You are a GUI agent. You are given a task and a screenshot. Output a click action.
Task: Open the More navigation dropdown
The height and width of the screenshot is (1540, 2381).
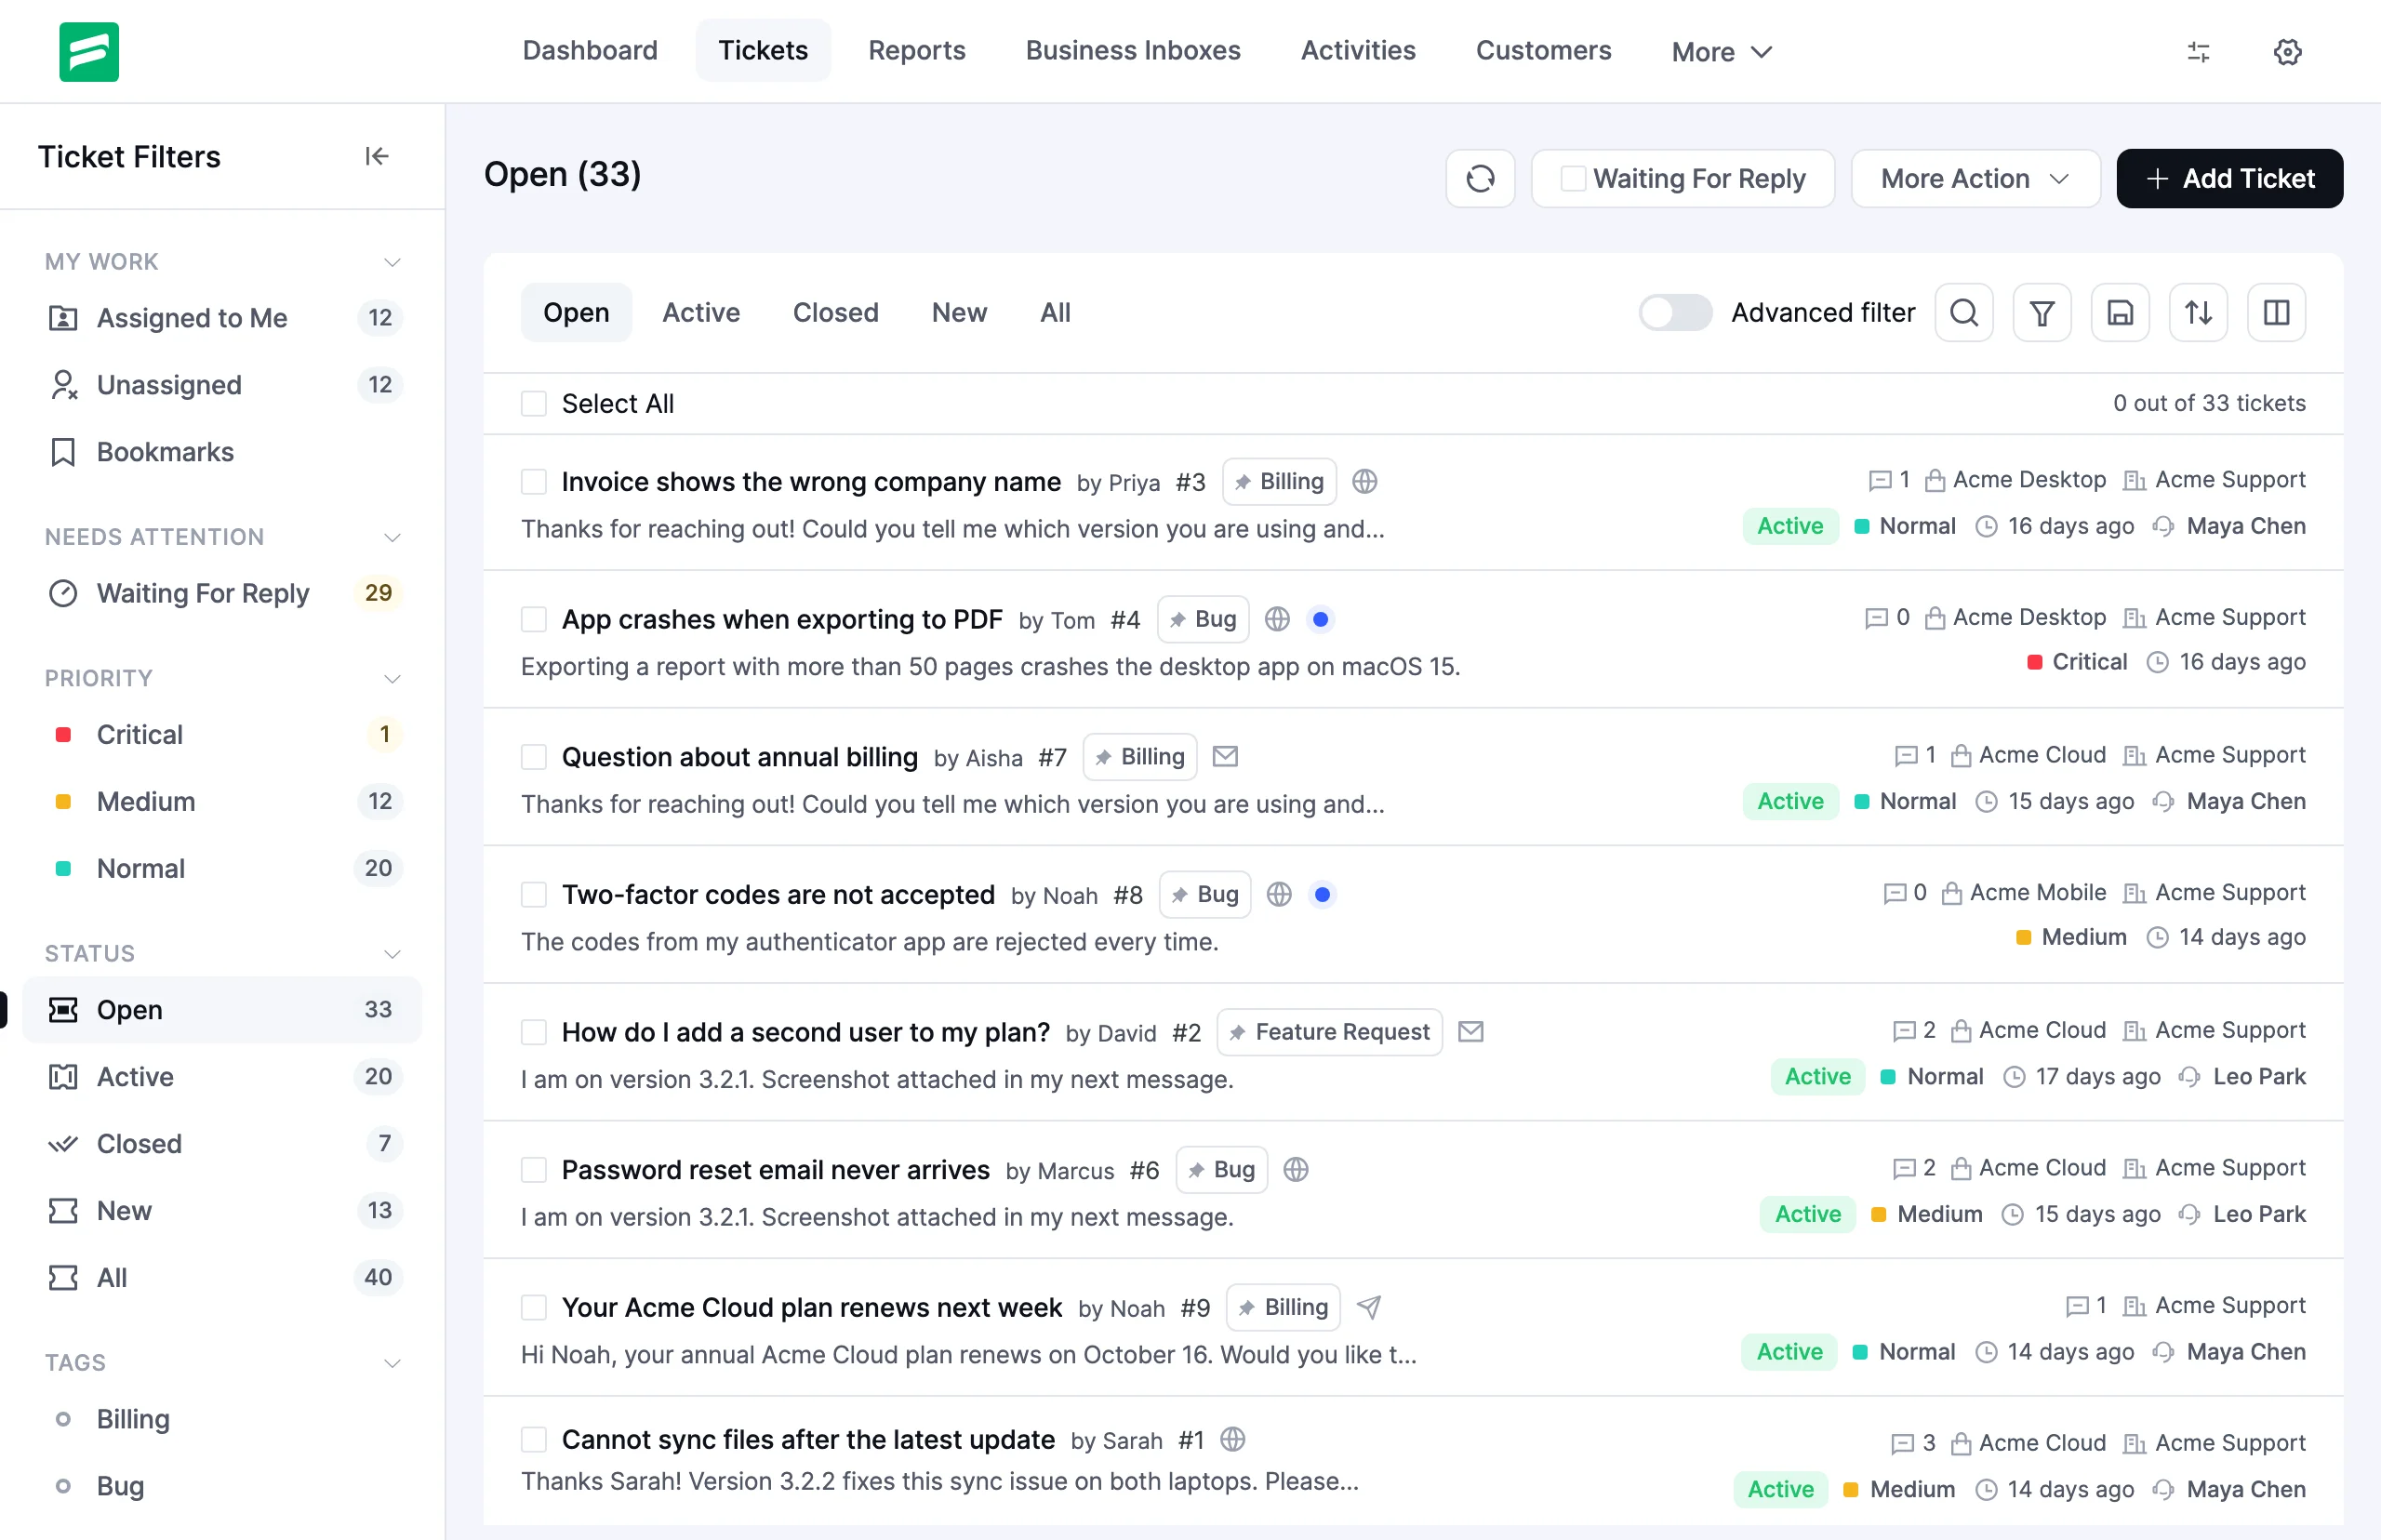click(1721, 52)
